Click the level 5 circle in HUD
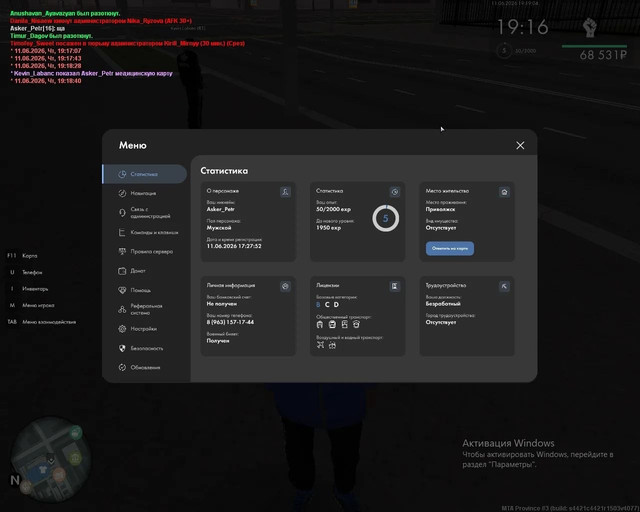 tap(504, 51)
